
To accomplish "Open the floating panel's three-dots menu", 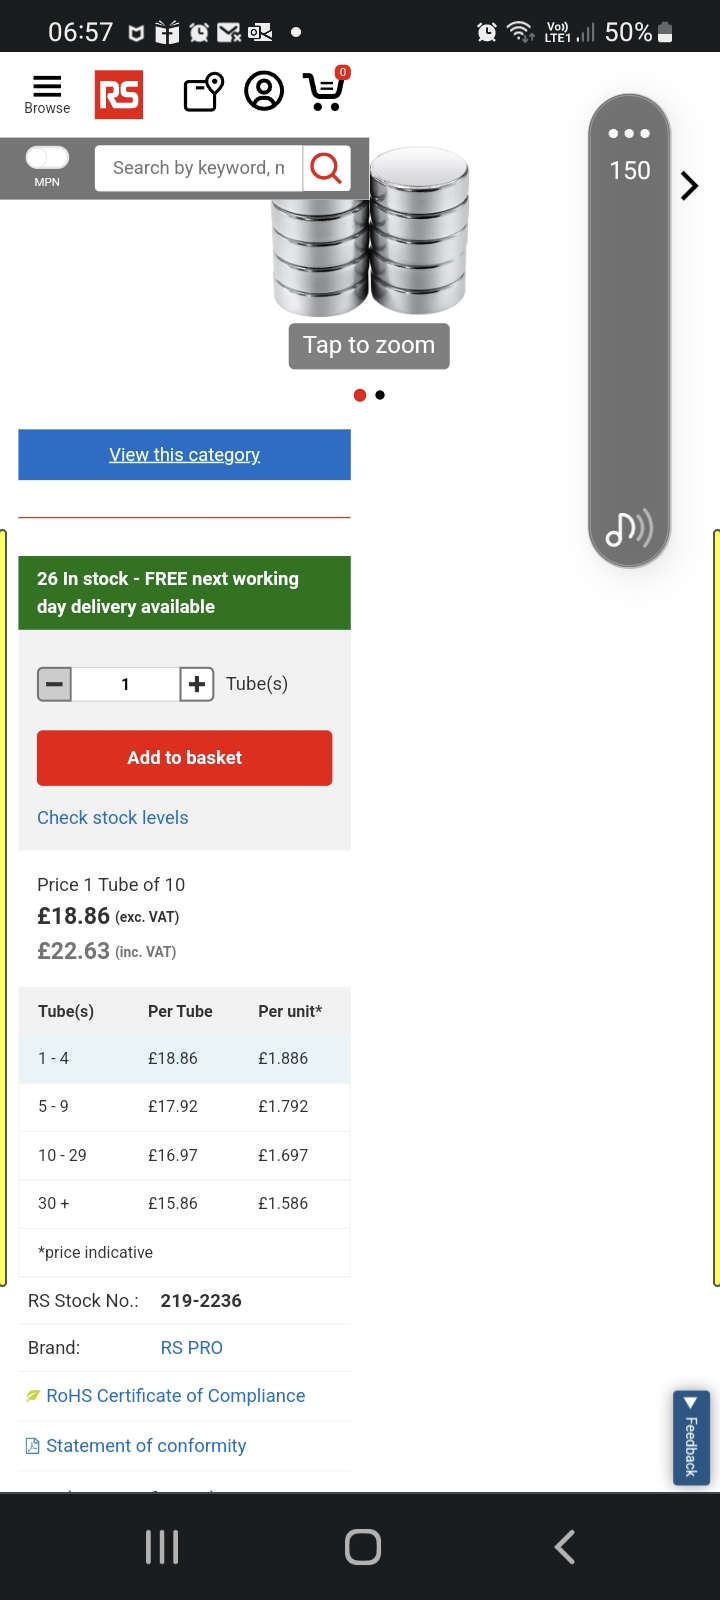I will (629, 133).
